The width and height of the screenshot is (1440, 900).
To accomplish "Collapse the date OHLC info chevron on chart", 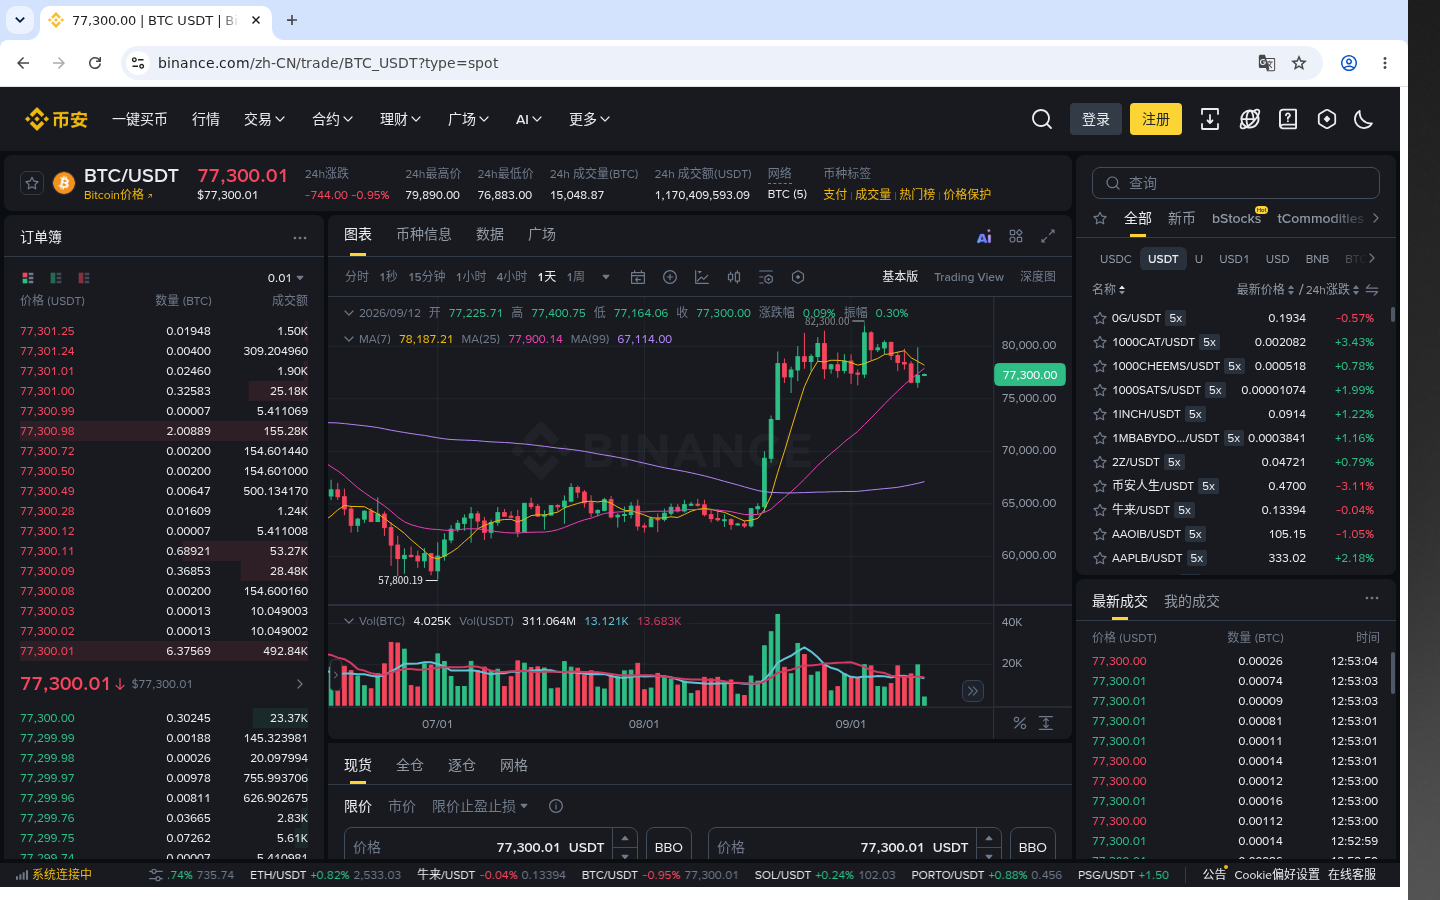I will tap(349, 313).
